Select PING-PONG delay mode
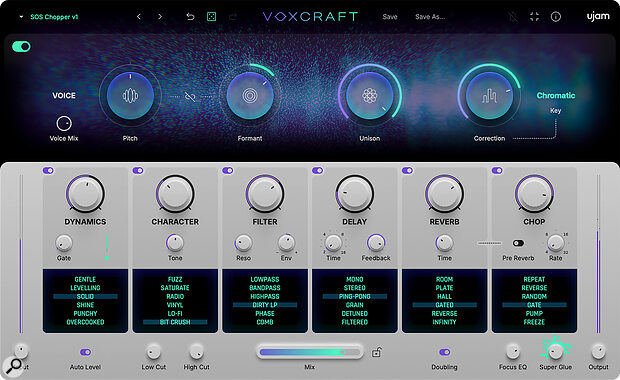 pos(355,297)
